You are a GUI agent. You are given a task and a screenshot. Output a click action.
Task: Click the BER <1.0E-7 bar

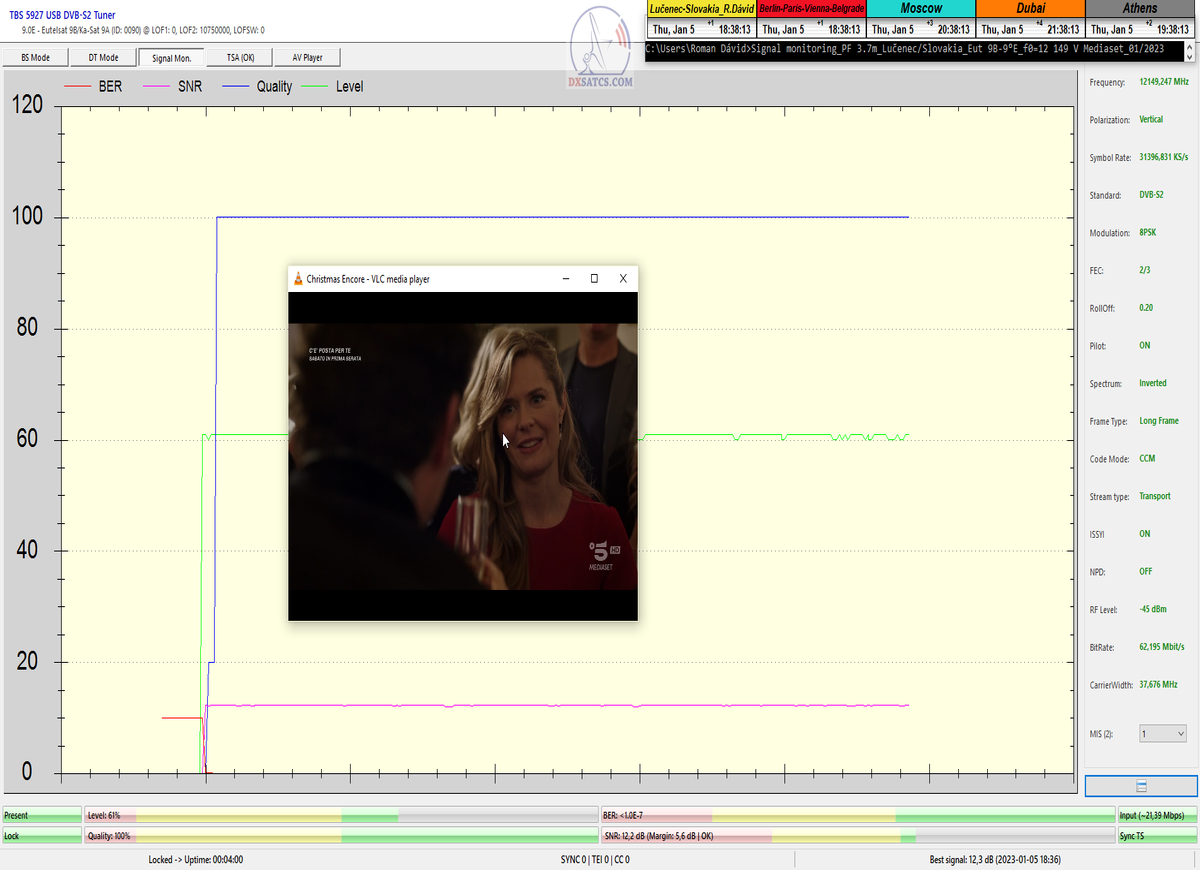coord(857,816)
